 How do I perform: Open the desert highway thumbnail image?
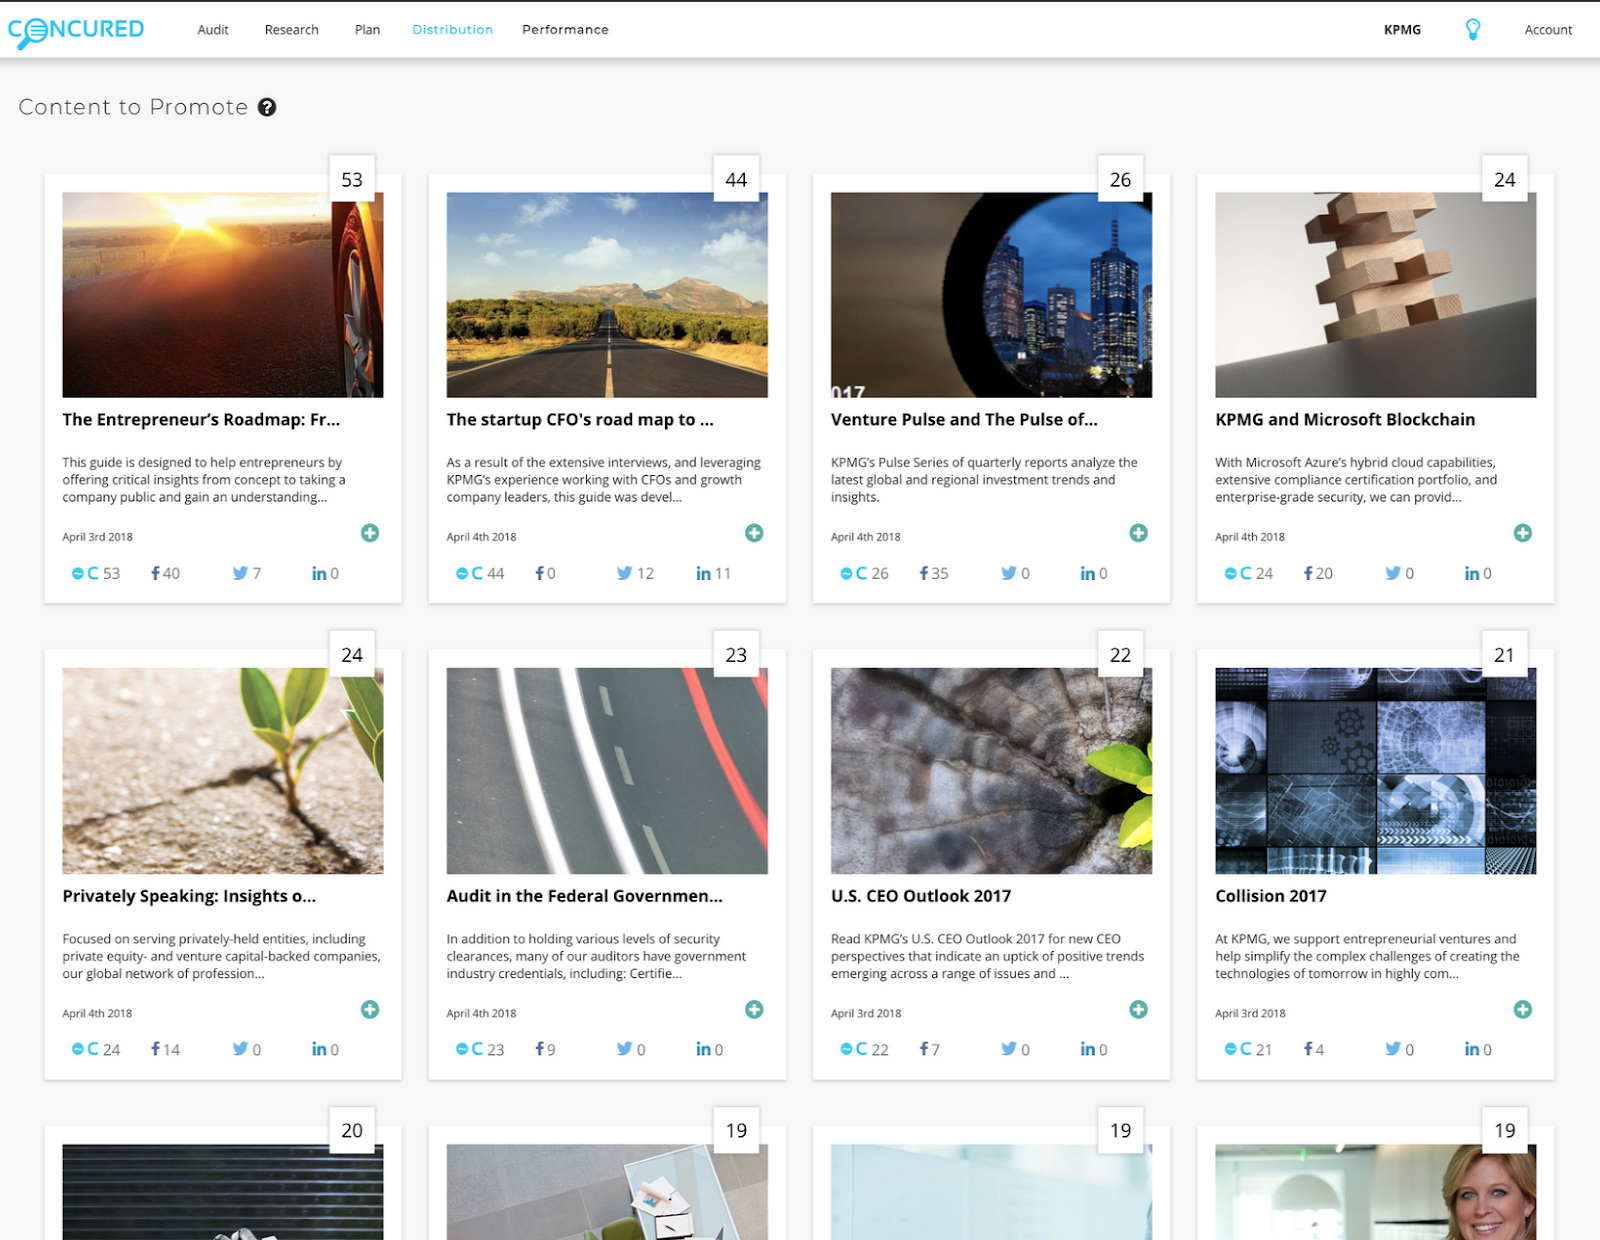(x=606, y=295)
